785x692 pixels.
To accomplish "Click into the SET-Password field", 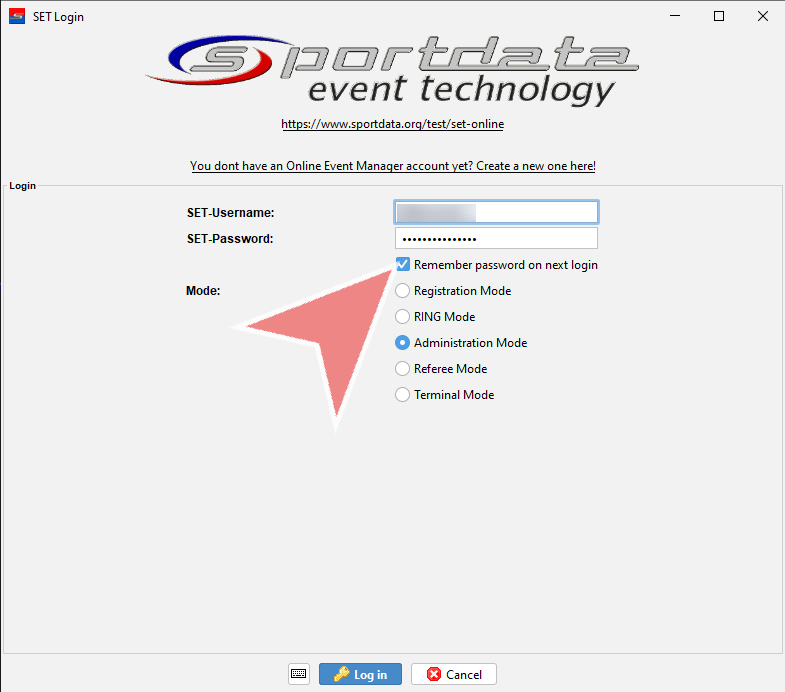I will click(x=496, y=239).
